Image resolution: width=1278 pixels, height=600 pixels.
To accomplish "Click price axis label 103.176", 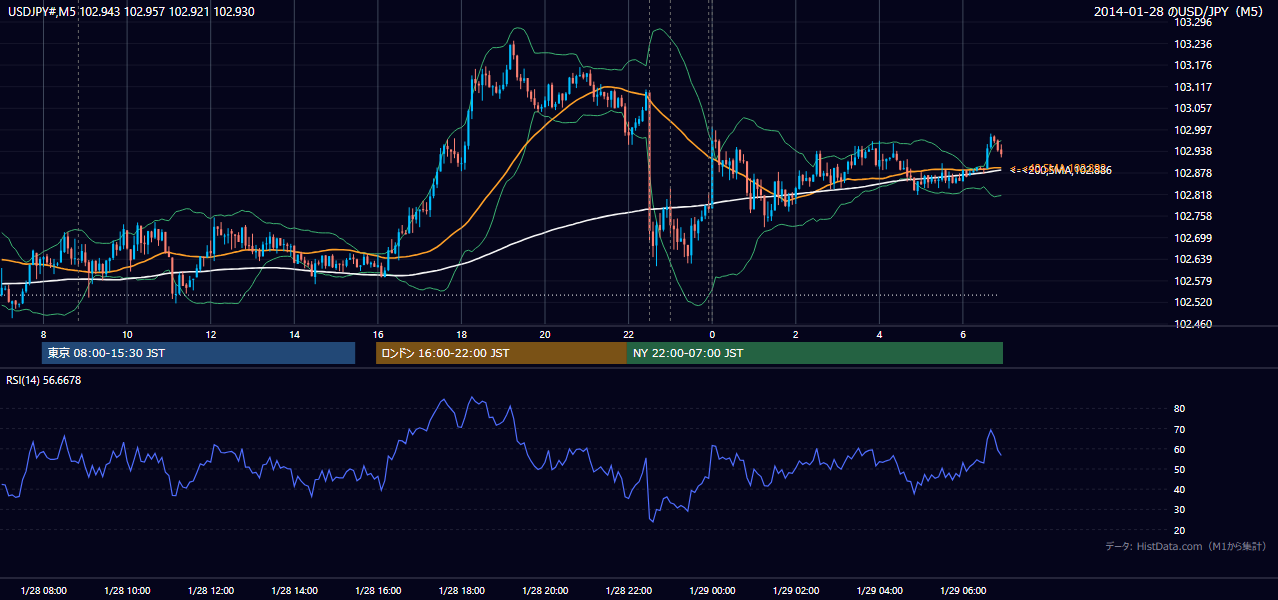I will click(x=1193, y=65).
